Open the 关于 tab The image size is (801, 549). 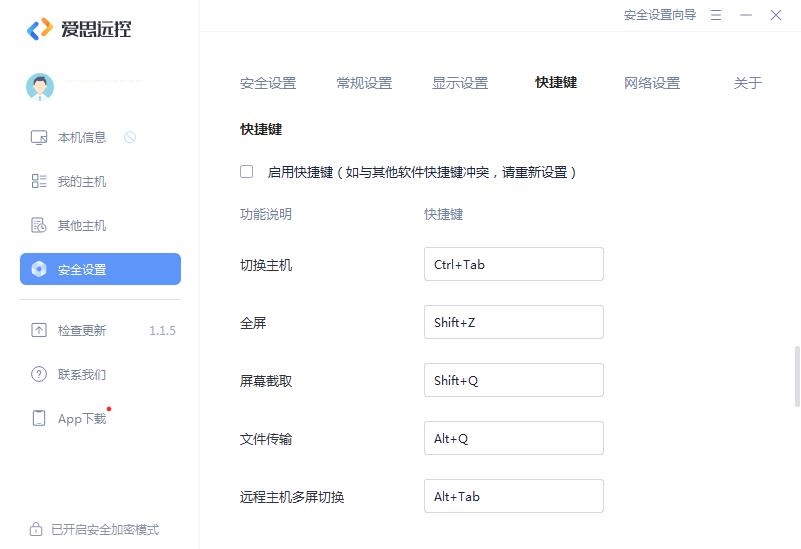pos(747,83)
